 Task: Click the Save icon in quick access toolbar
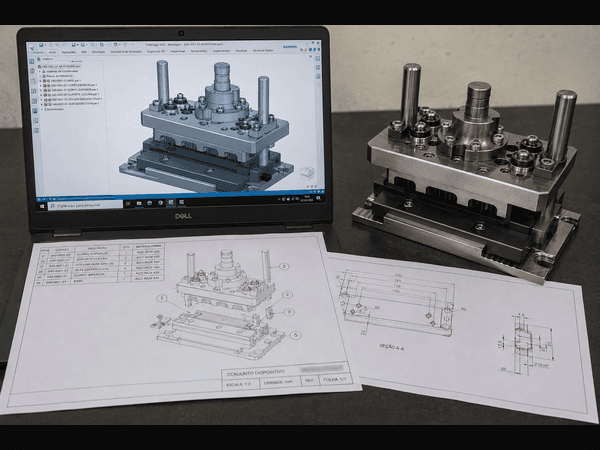click(x=41, y=46)
